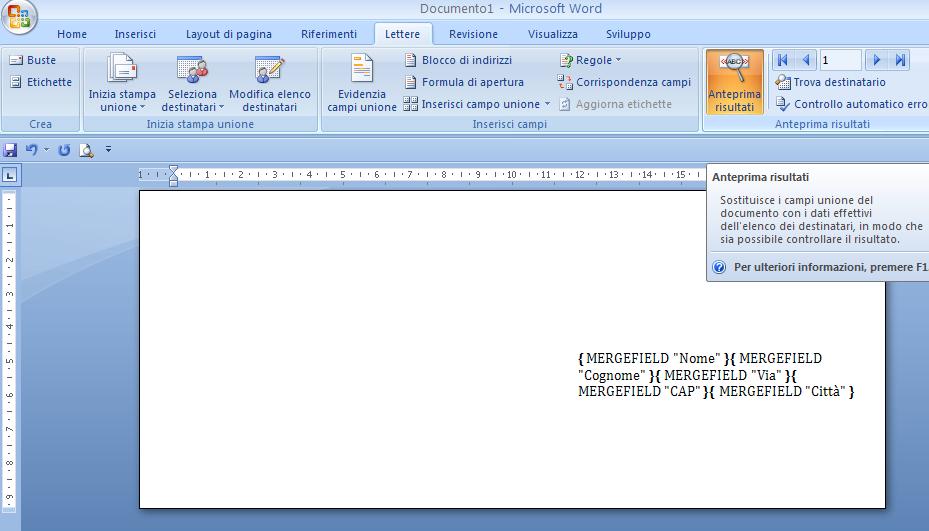
Task: Open the Regole dropdown
Action: (590, 60)
